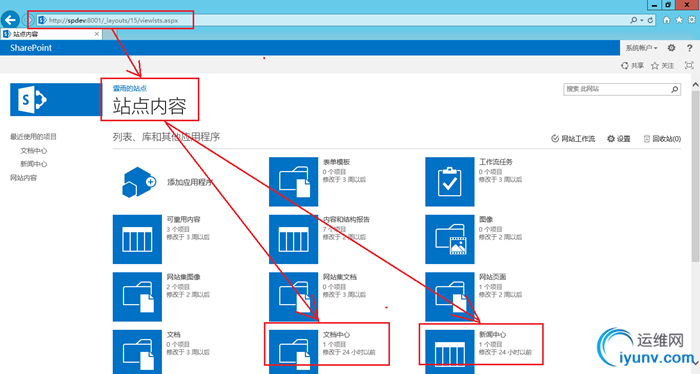The height and width of the screenshot is (374, 700).
Task: Click the vertical scrollbar thumb
Action: (x=696, y=176)
